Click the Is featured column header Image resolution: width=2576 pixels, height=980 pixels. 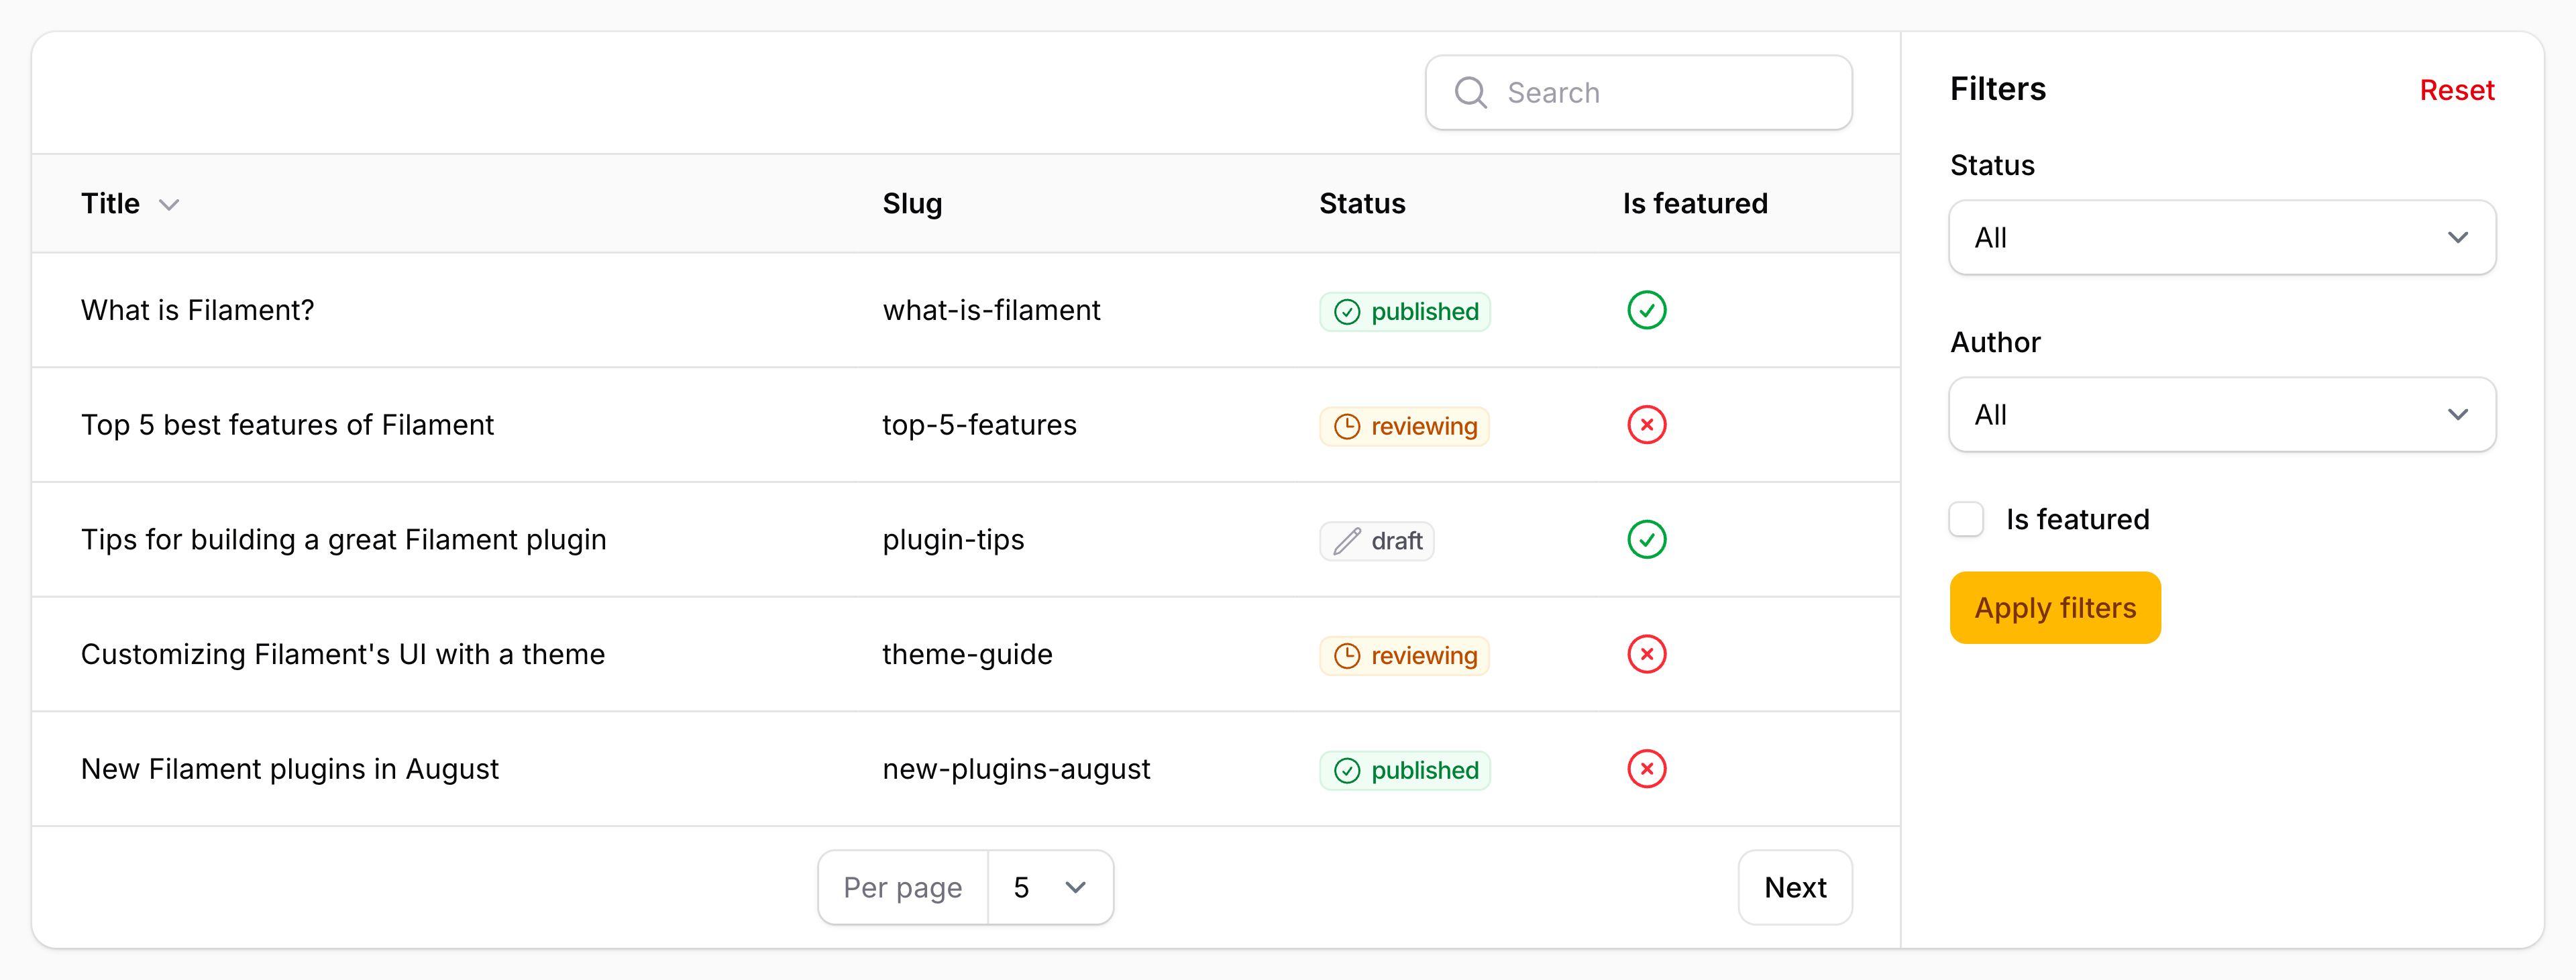1695,203
